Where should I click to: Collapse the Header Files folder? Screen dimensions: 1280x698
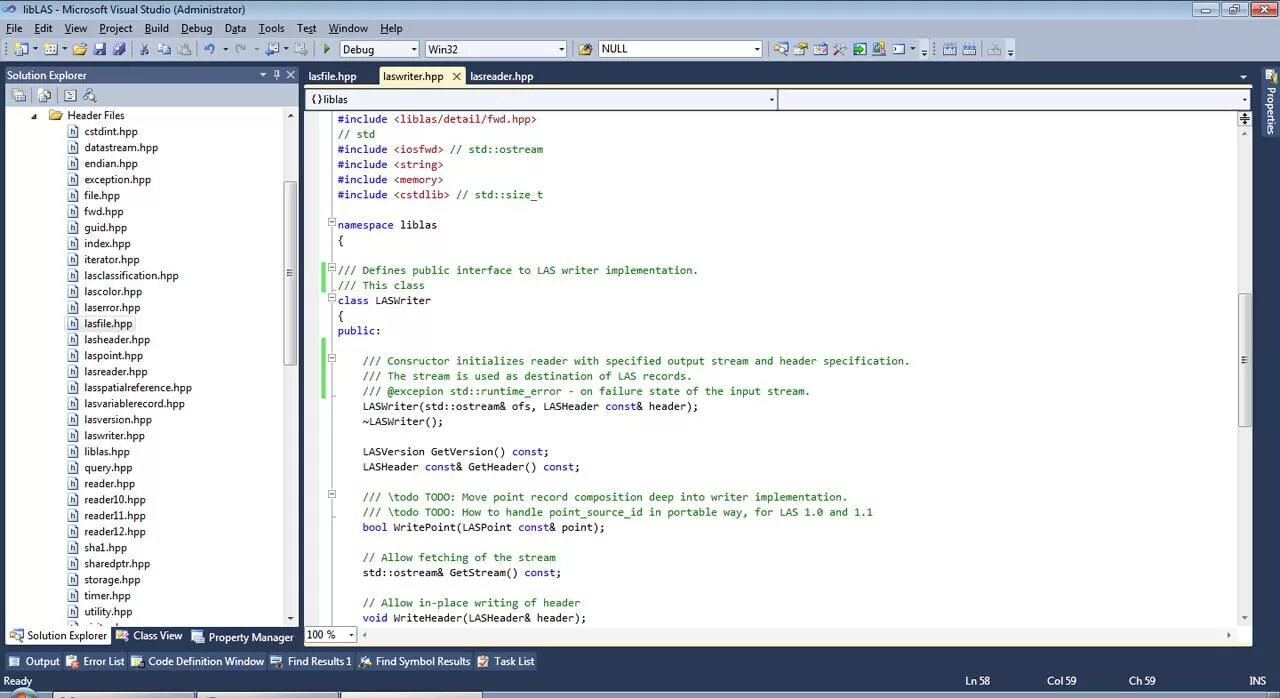click(34, 116)
